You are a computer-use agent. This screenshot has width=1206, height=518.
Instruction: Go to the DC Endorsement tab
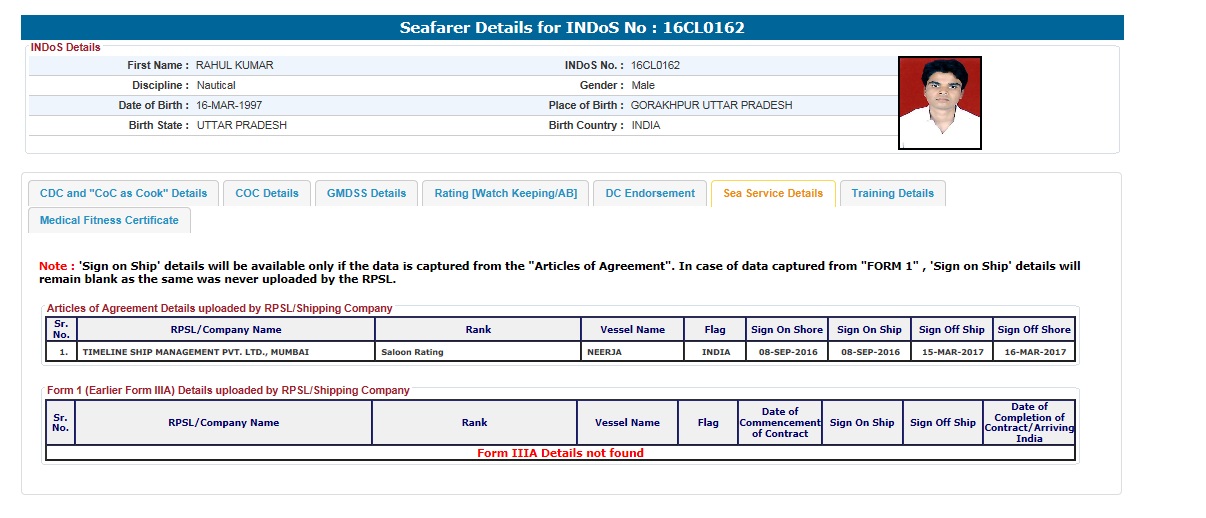coord(650,194)
